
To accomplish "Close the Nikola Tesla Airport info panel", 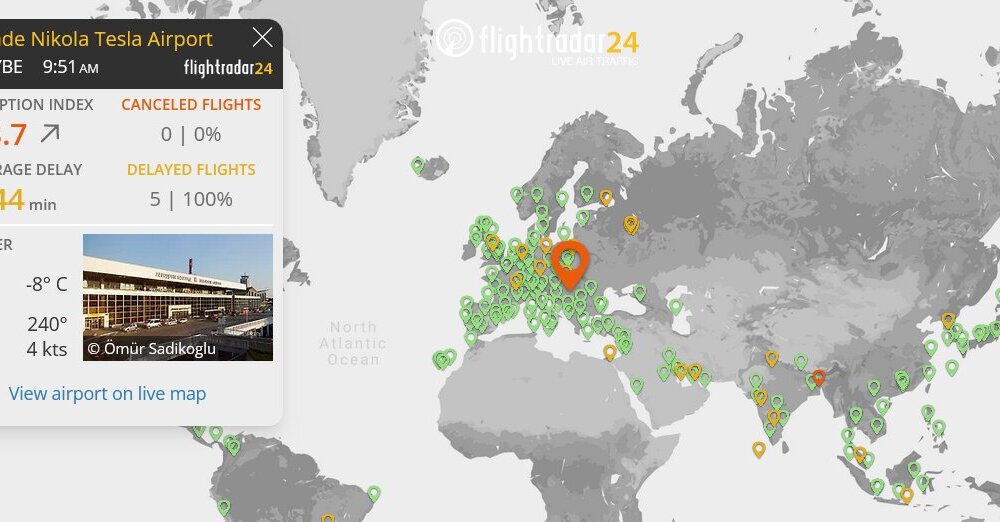I will coord(262,38).
